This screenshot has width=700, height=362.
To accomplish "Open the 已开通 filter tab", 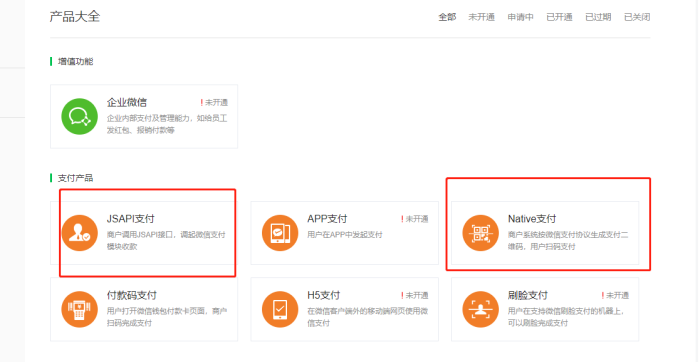I will point(559,17).
